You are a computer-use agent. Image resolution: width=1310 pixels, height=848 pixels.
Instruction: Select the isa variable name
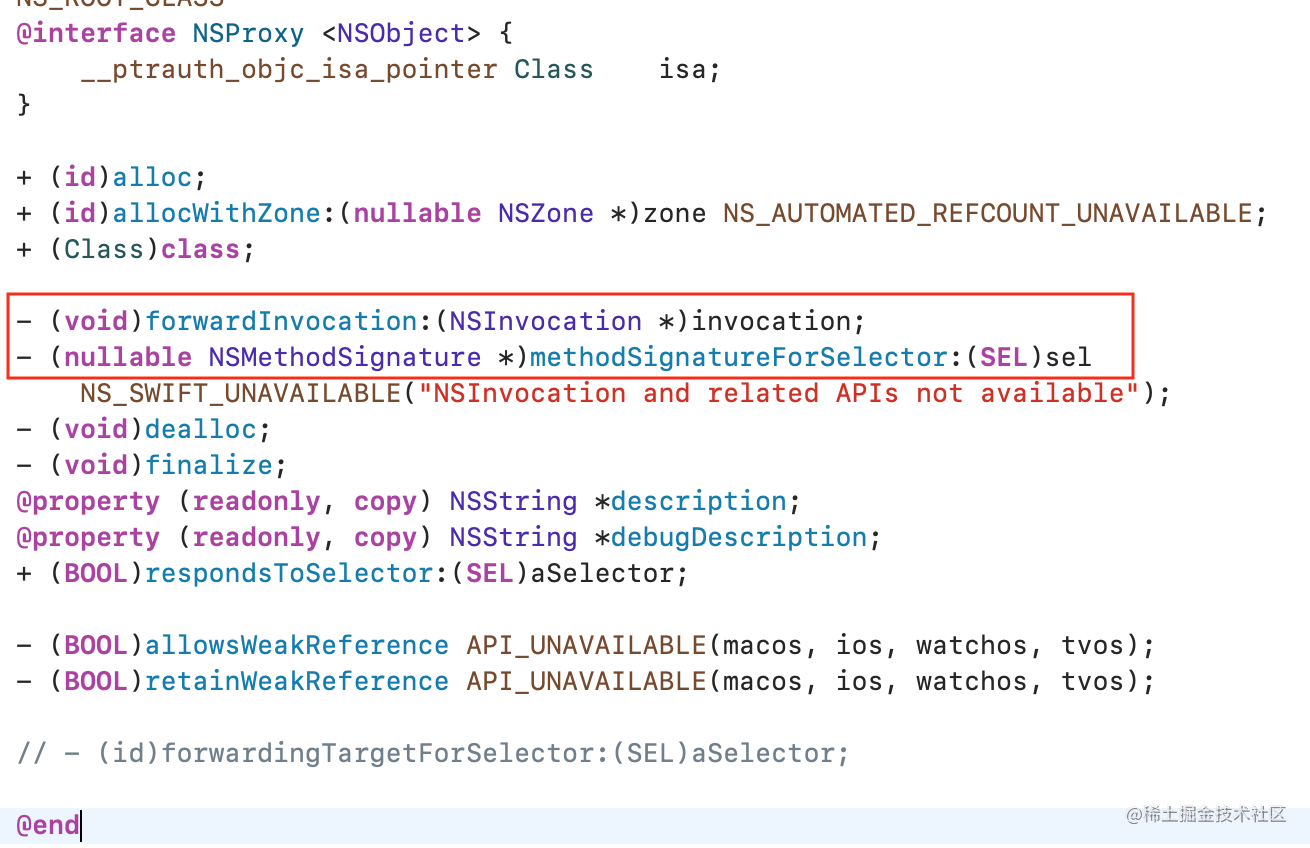point(683,69)
